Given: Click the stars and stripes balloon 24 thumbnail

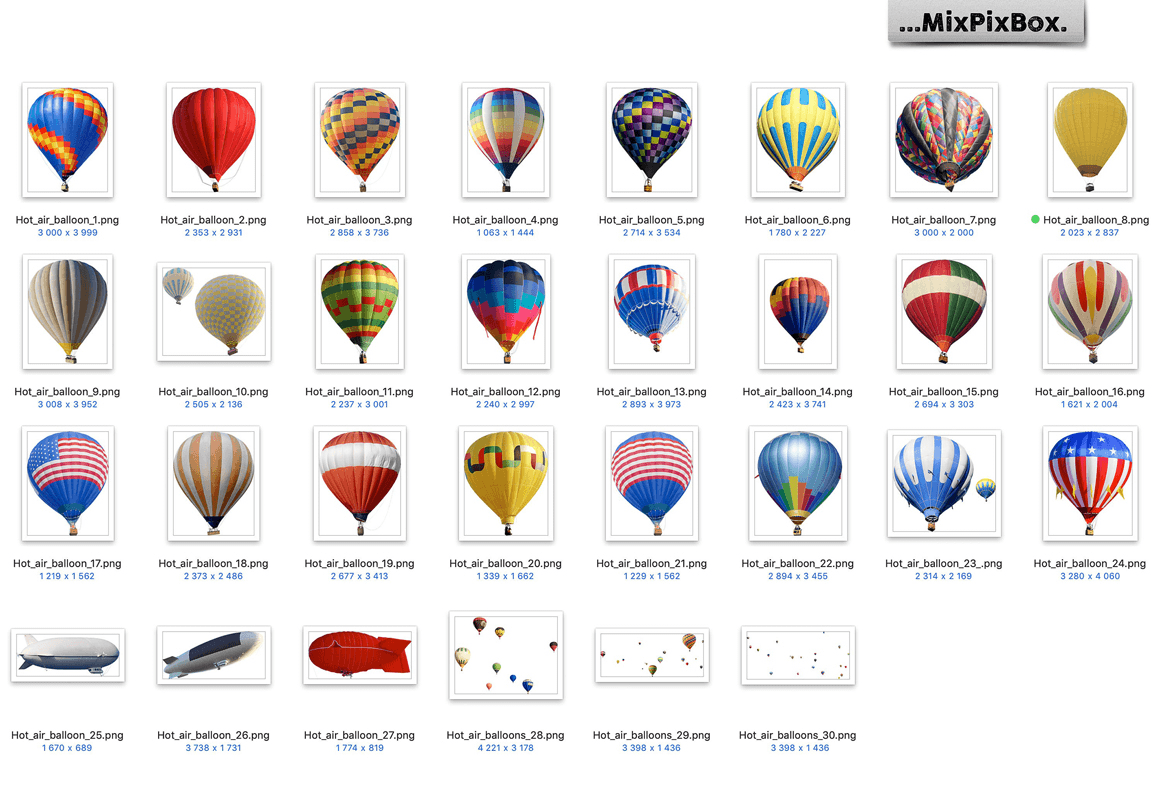Looking at the screenshot, I should pyautogui.click(x=1089, y=483).
